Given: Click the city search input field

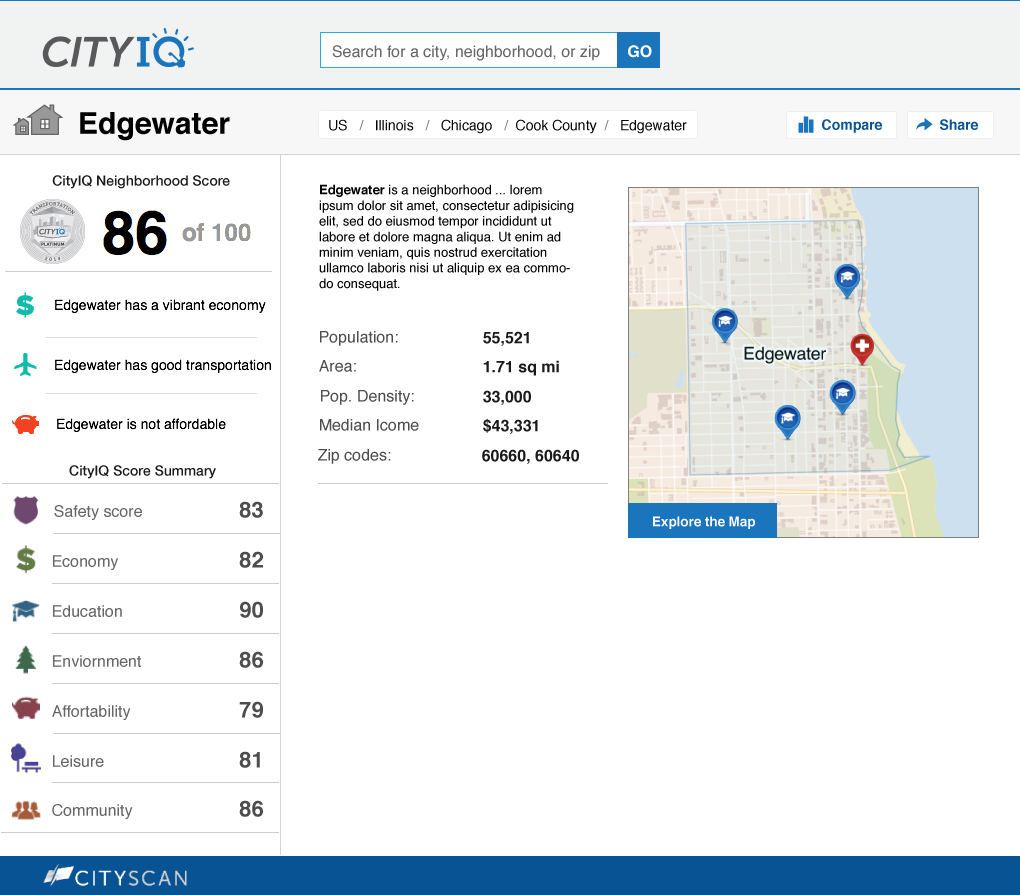Looking at the screenshot, I should pyautogui.click(x=468, y=51).
